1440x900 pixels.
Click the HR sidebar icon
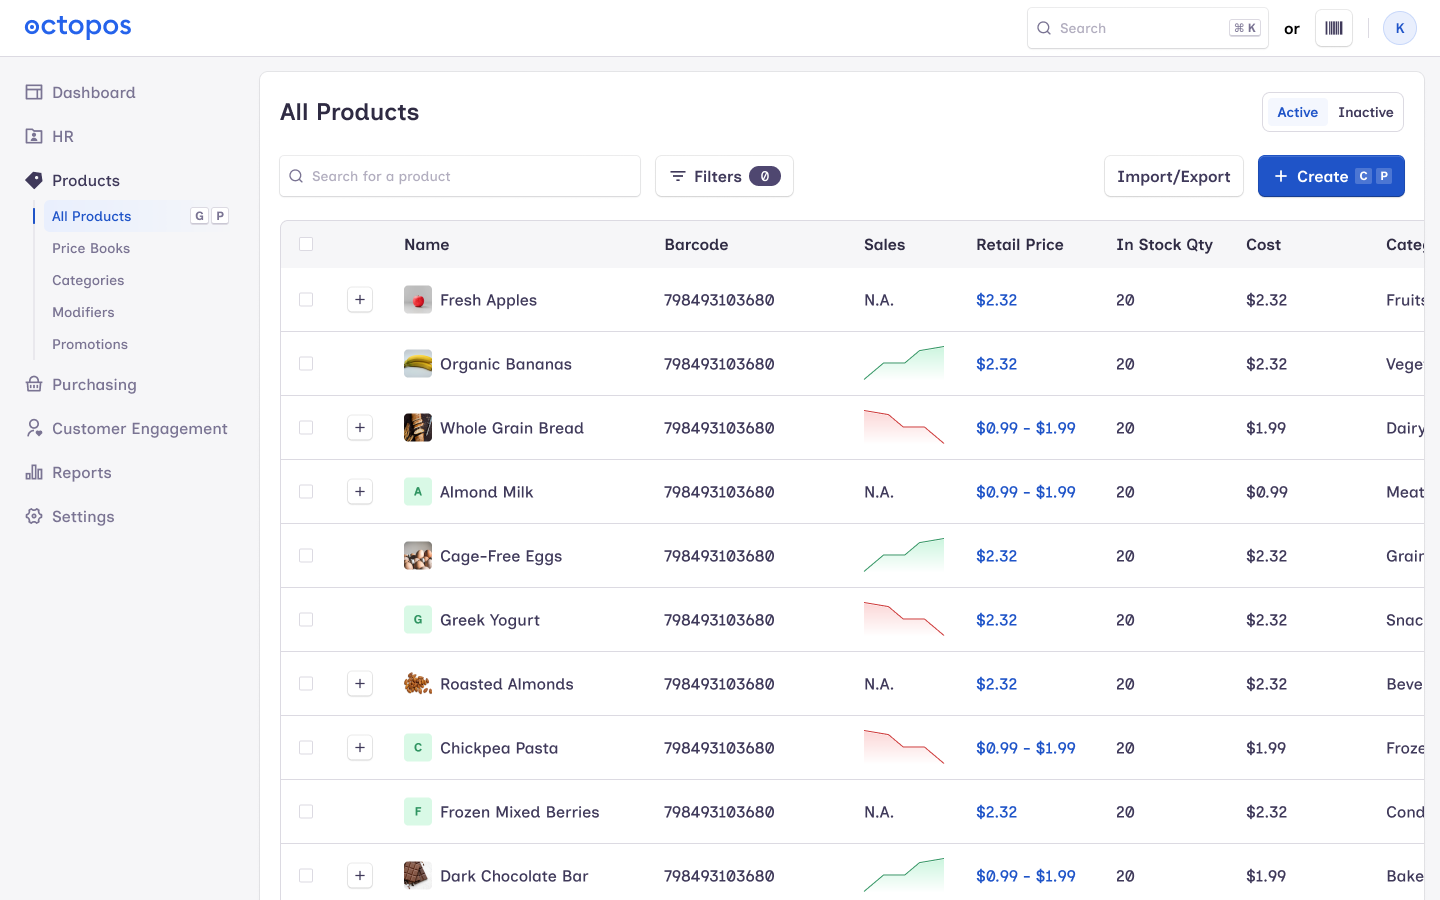point(34,136)
